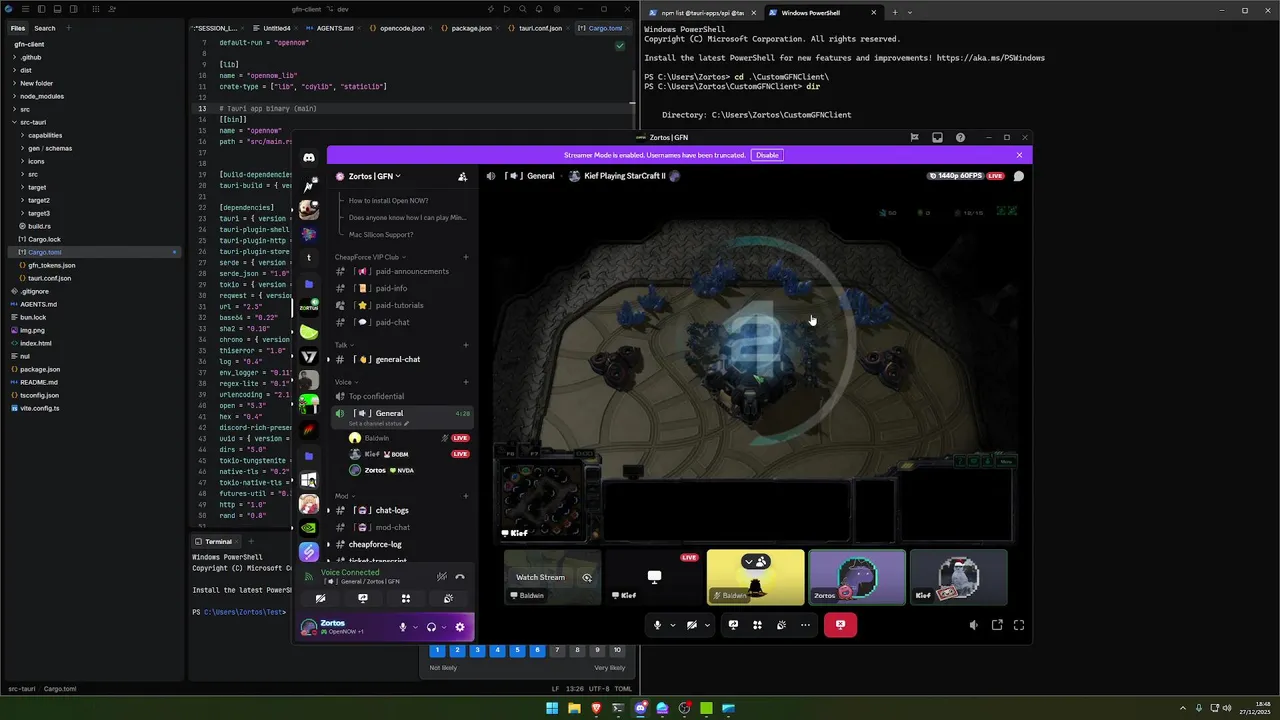Viewport: 1280px width, 720px height.
Task: Select rating 10 on likelihood scale
Action: pyautogui.click(x=617, y=650)
